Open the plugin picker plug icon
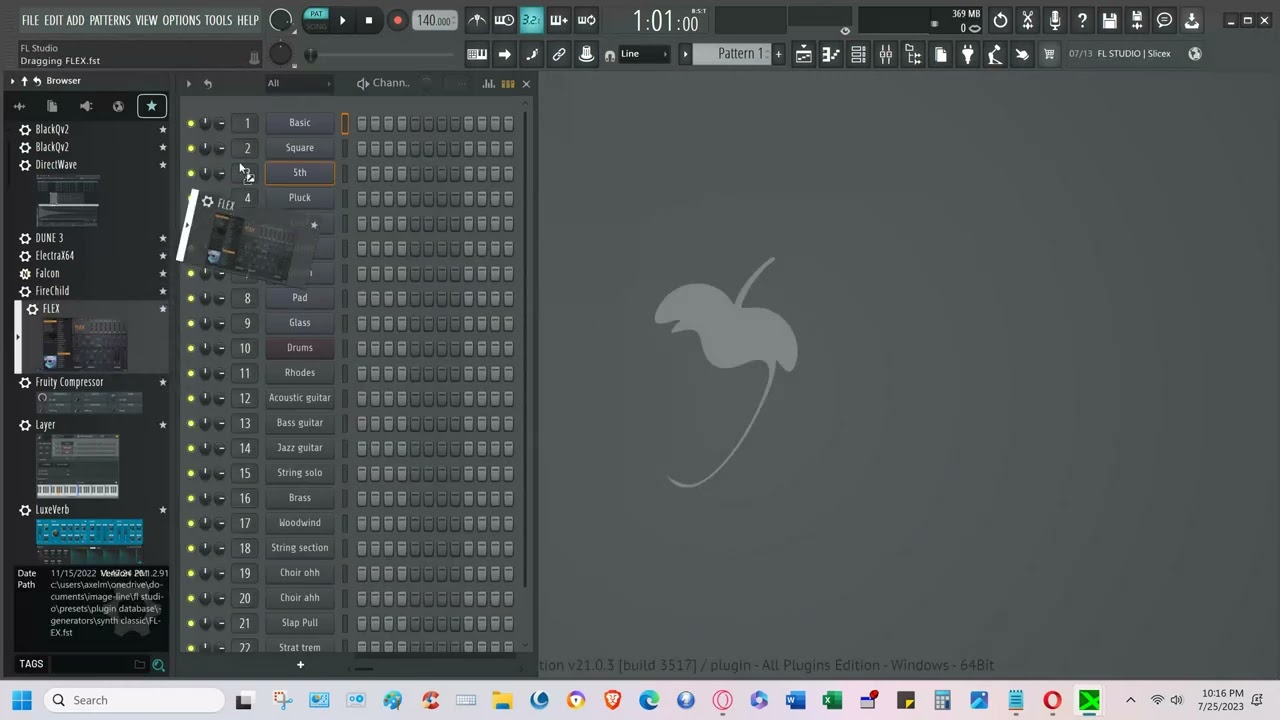Image resolution: width=1280 pixels, height=720 pixels. 967,54
